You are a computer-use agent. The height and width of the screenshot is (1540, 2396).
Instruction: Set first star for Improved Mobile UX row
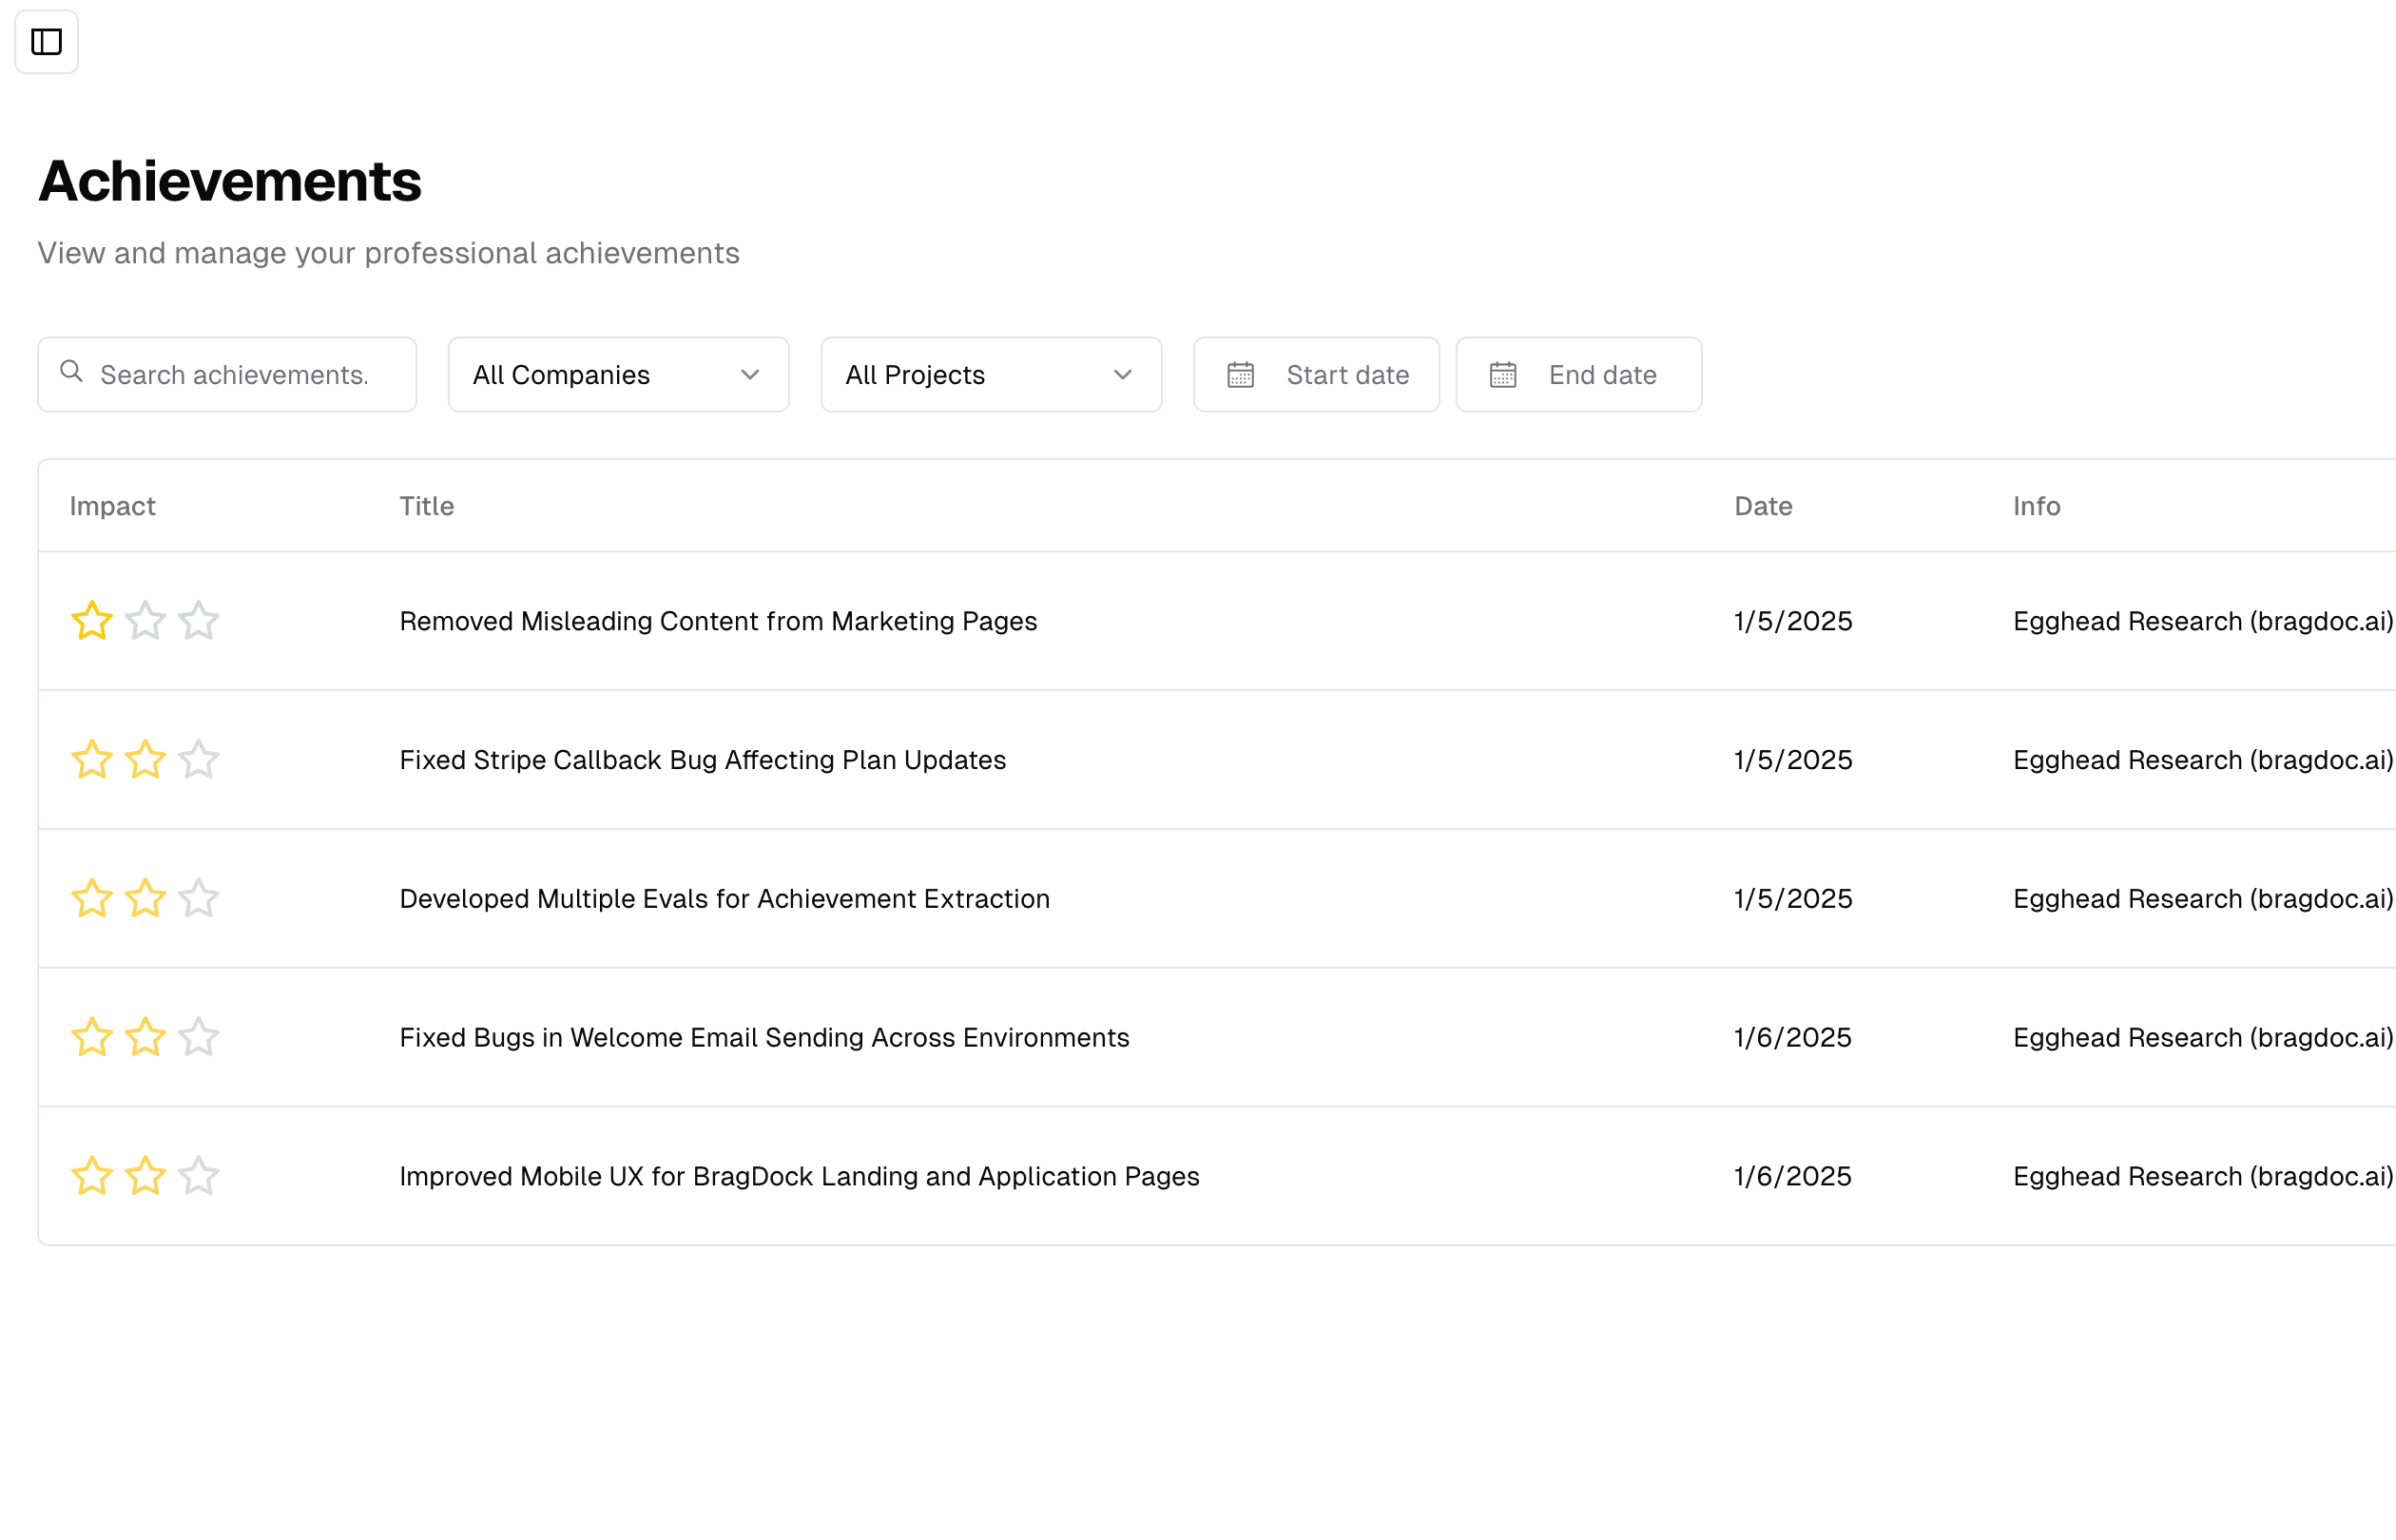[92, 1177]
